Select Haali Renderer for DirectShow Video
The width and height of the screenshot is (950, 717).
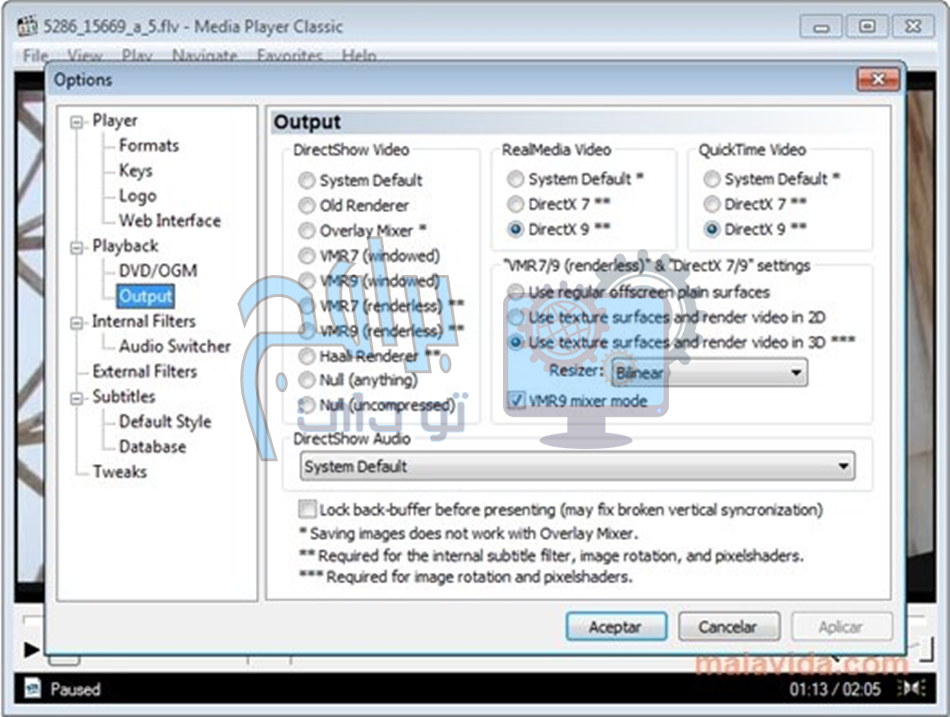coord(307,355)
